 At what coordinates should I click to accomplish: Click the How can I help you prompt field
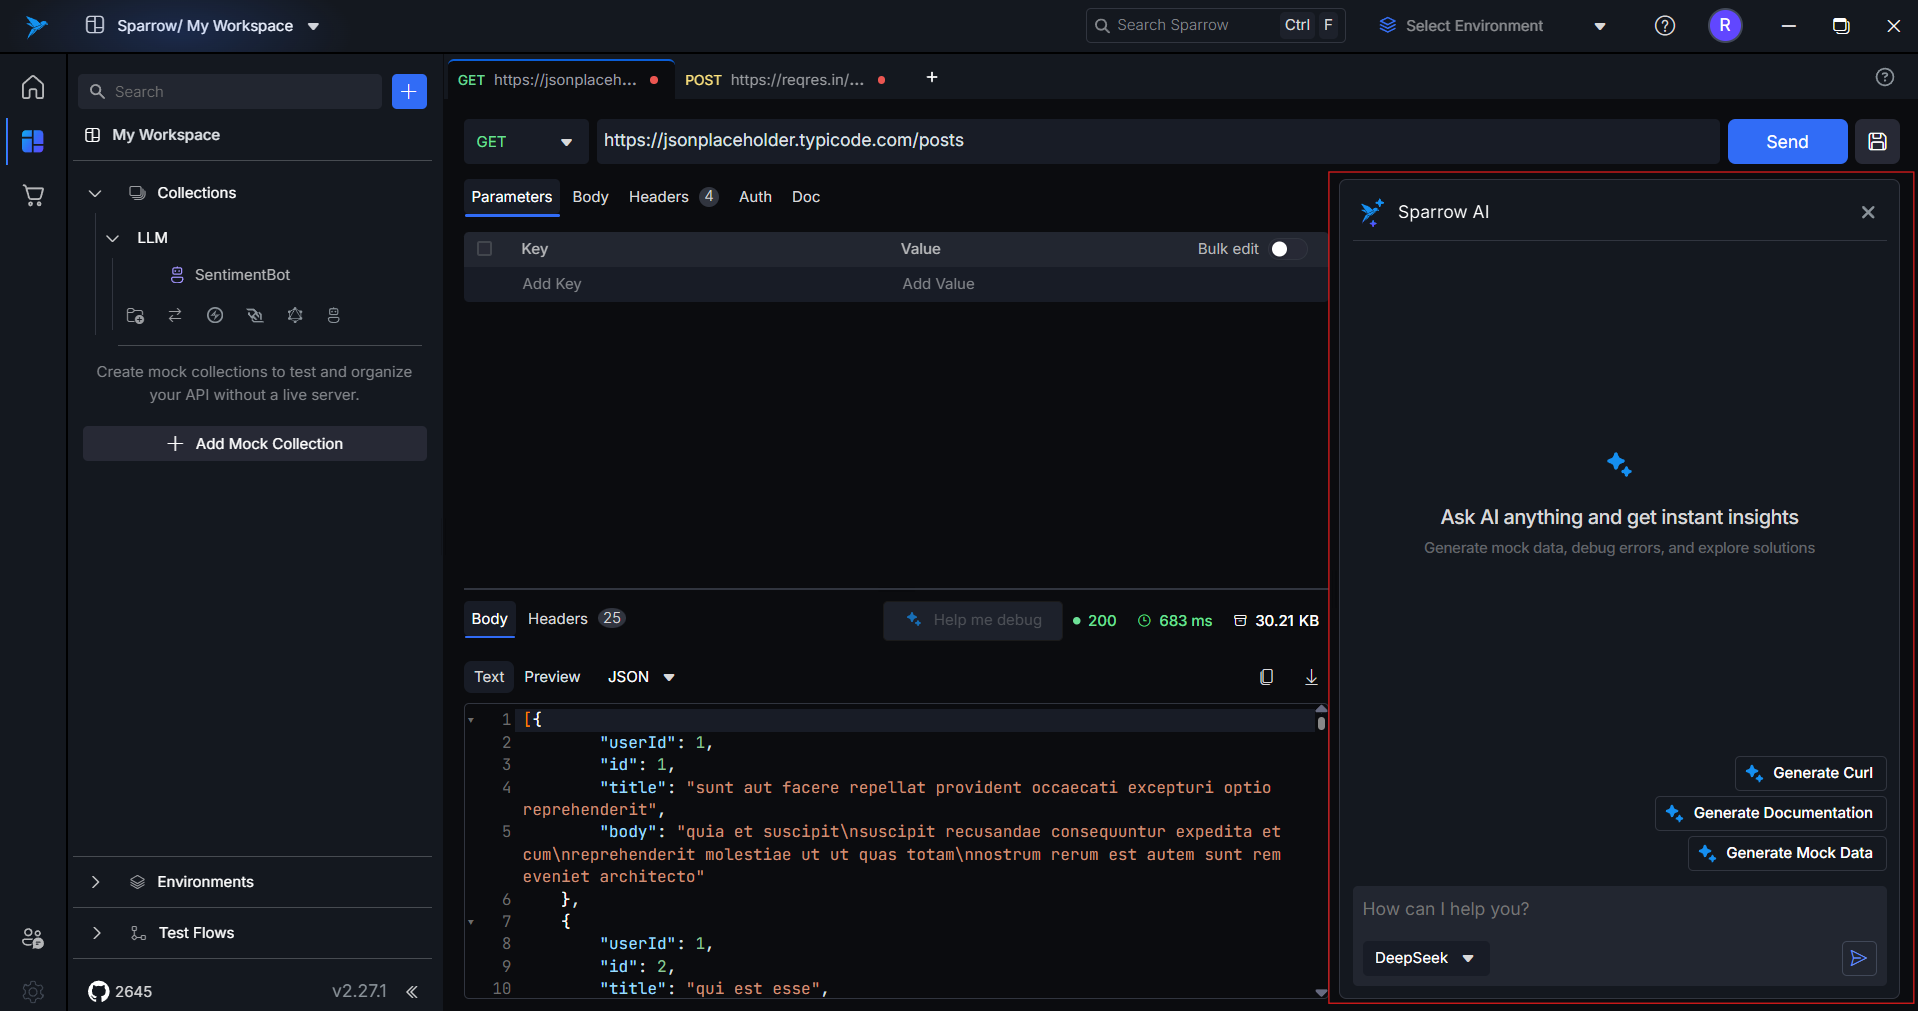coord(1619,909)
